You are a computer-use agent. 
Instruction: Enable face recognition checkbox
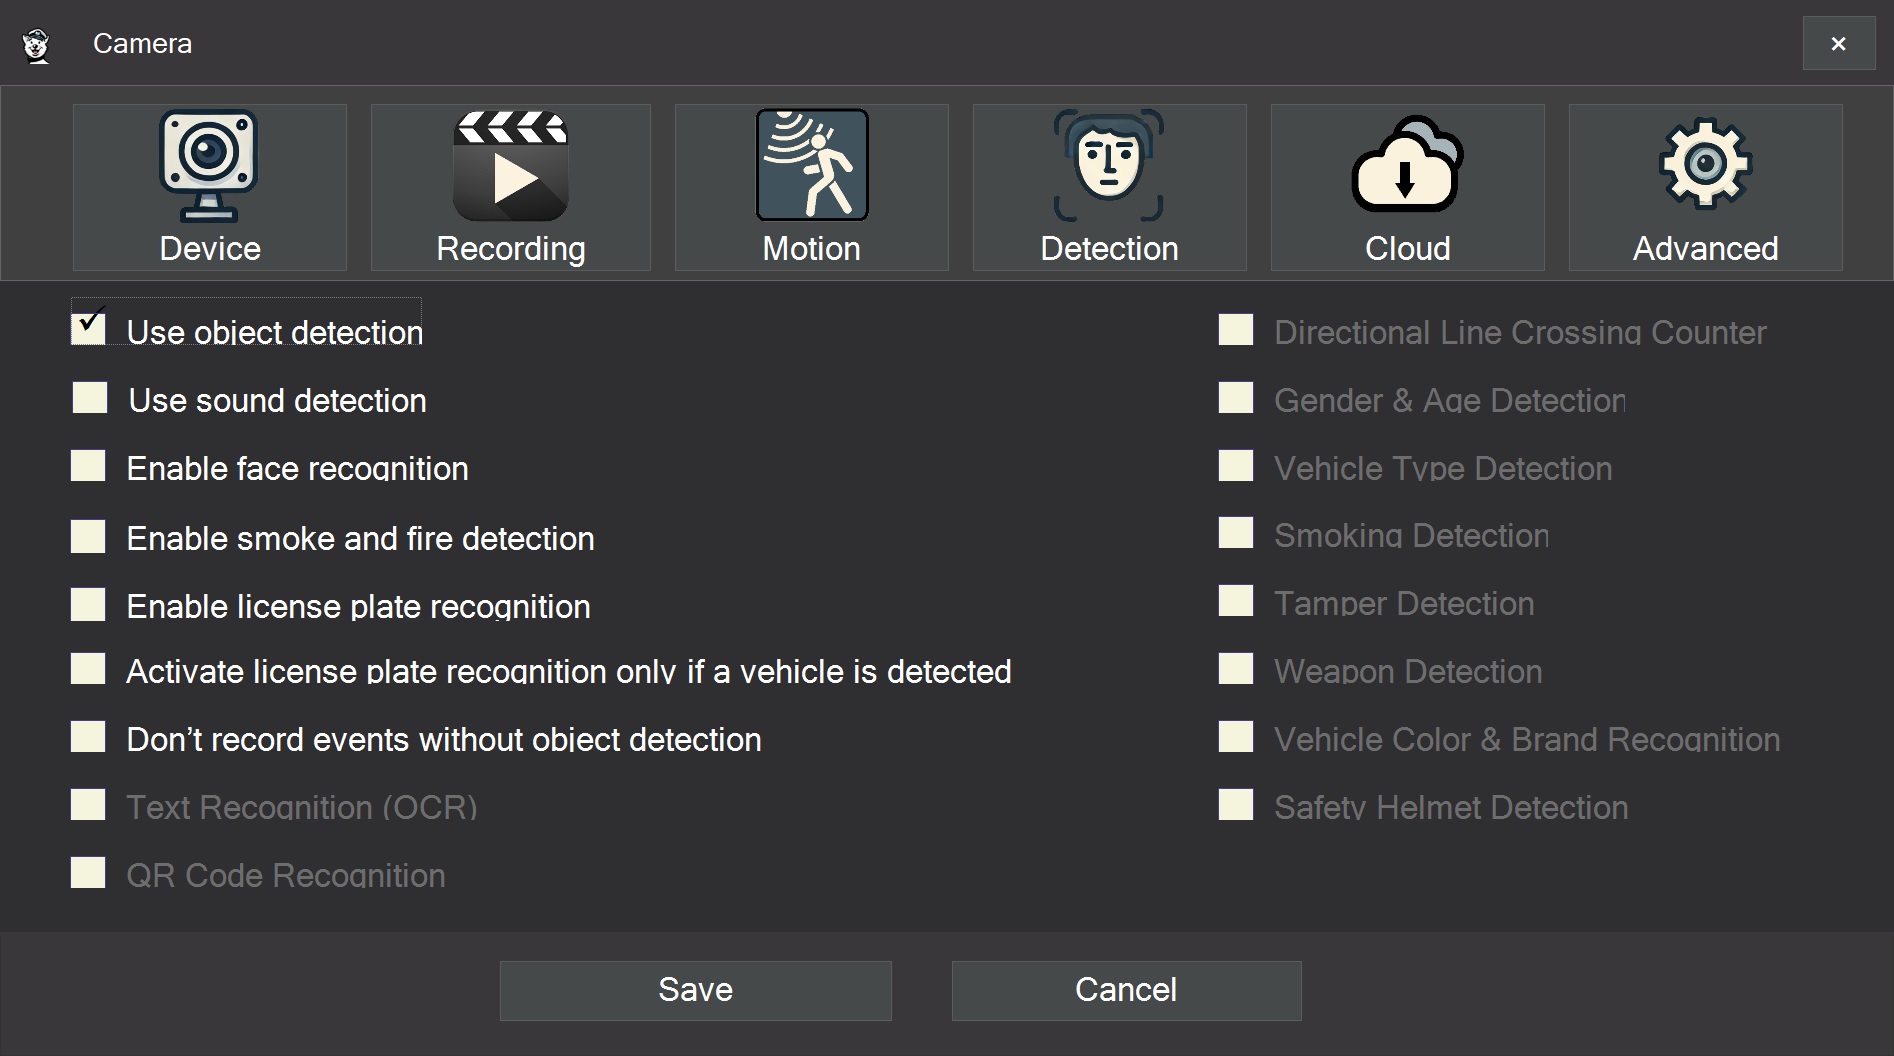(x=88, y=466)
